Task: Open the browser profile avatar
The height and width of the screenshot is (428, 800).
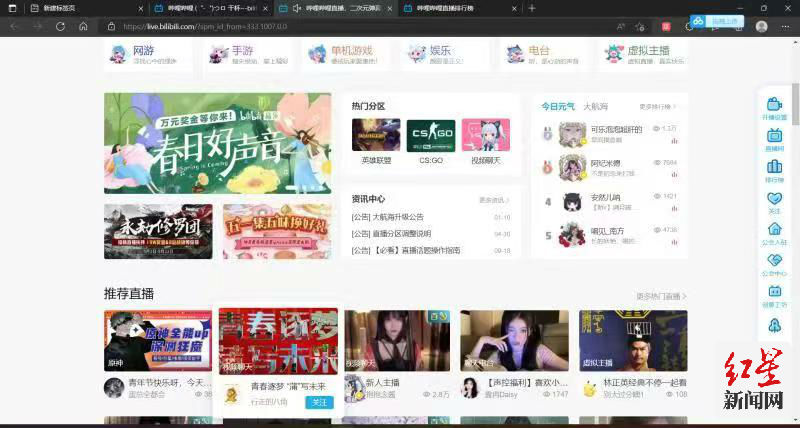Action: click(761, 27)
